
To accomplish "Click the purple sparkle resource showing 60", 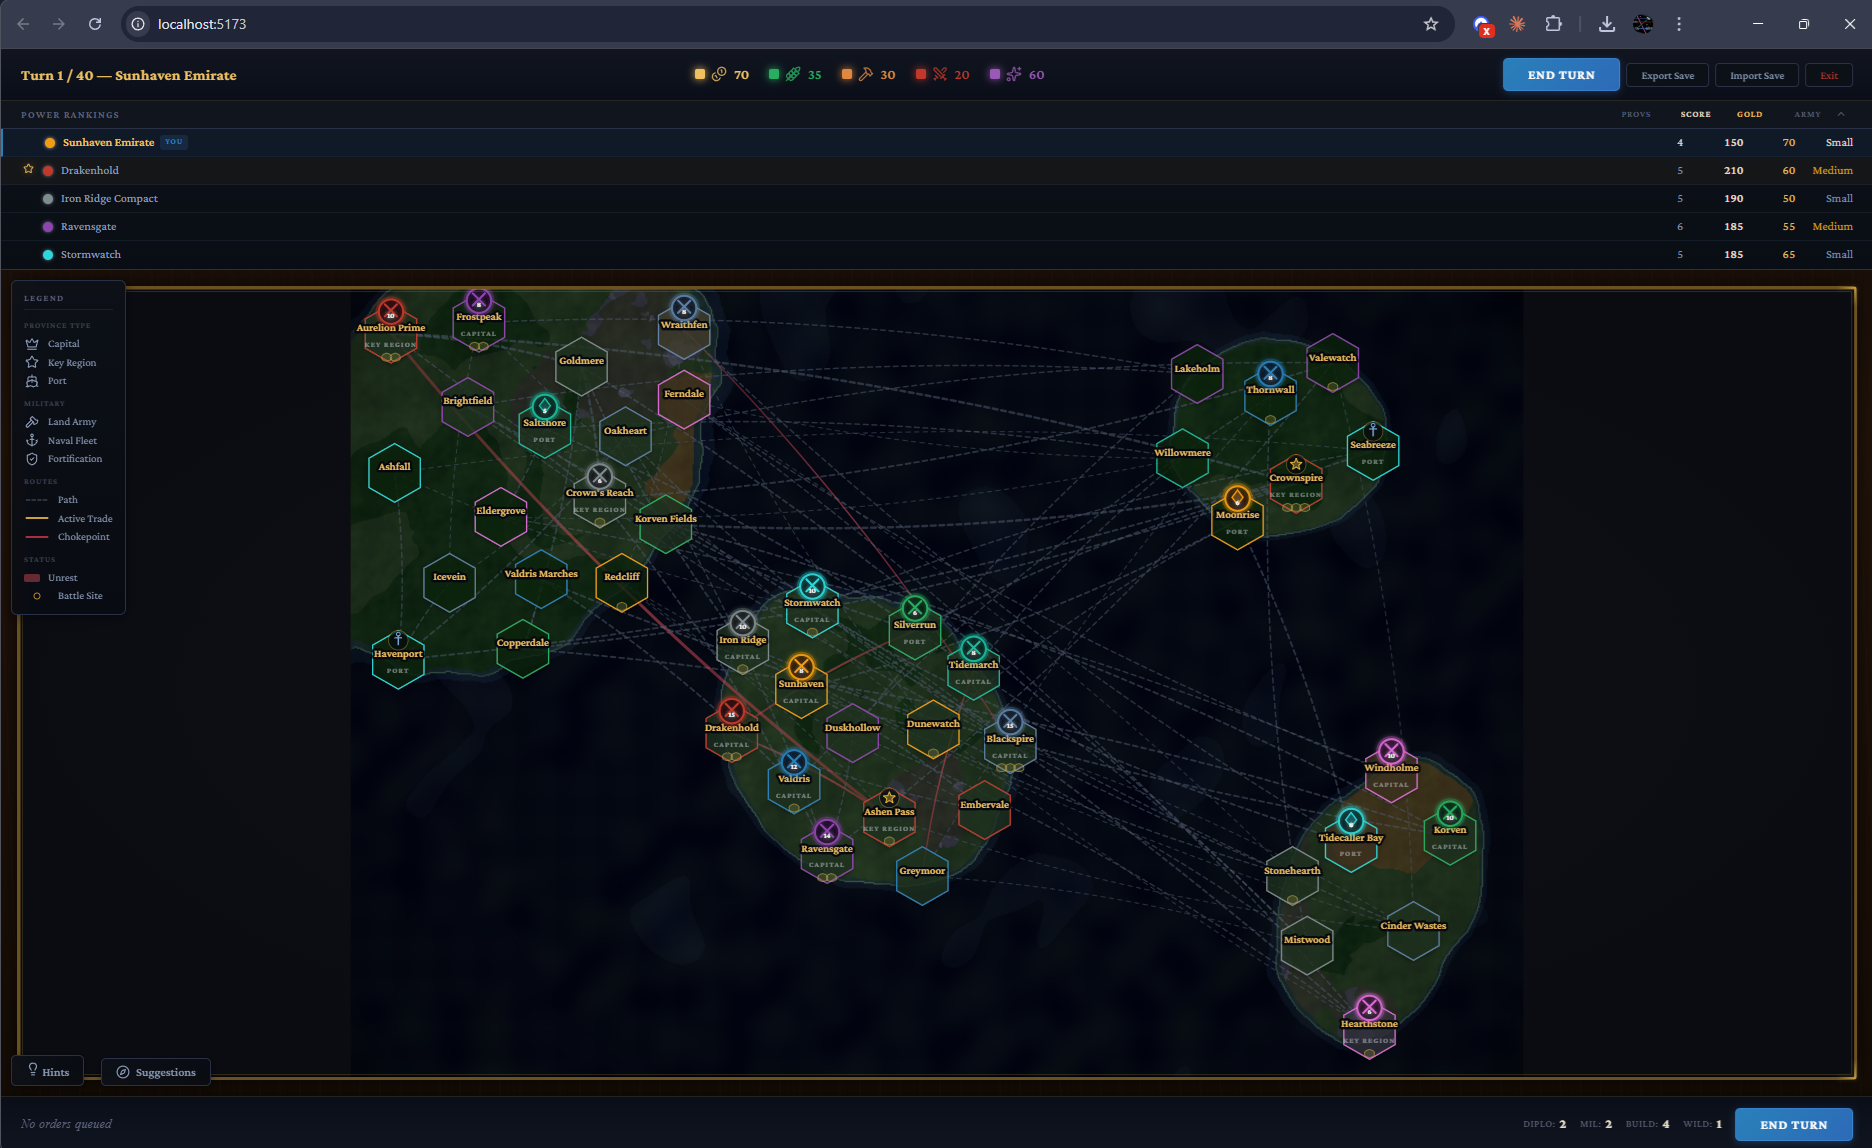I will [x=1014, y=74].
